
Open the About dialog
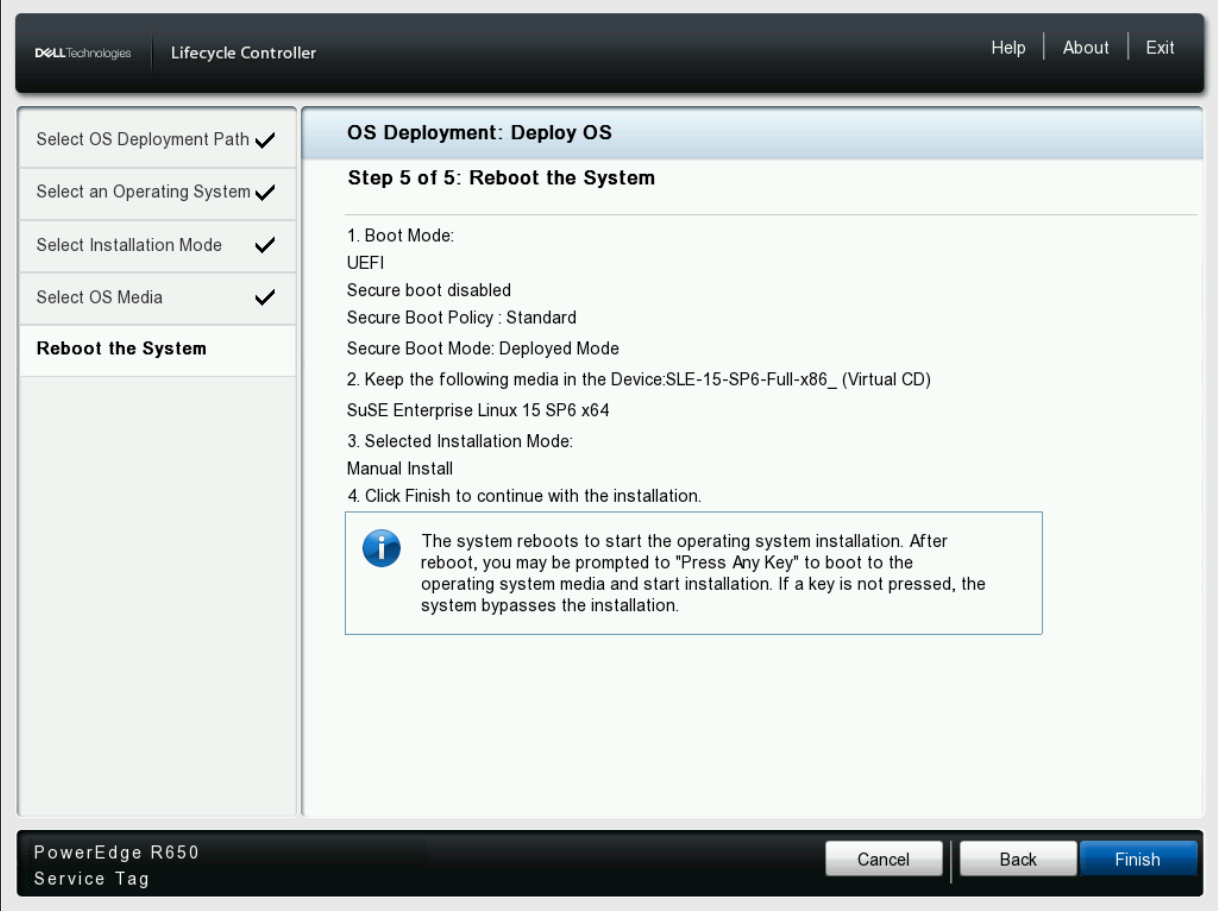(x=1085, y=47)
